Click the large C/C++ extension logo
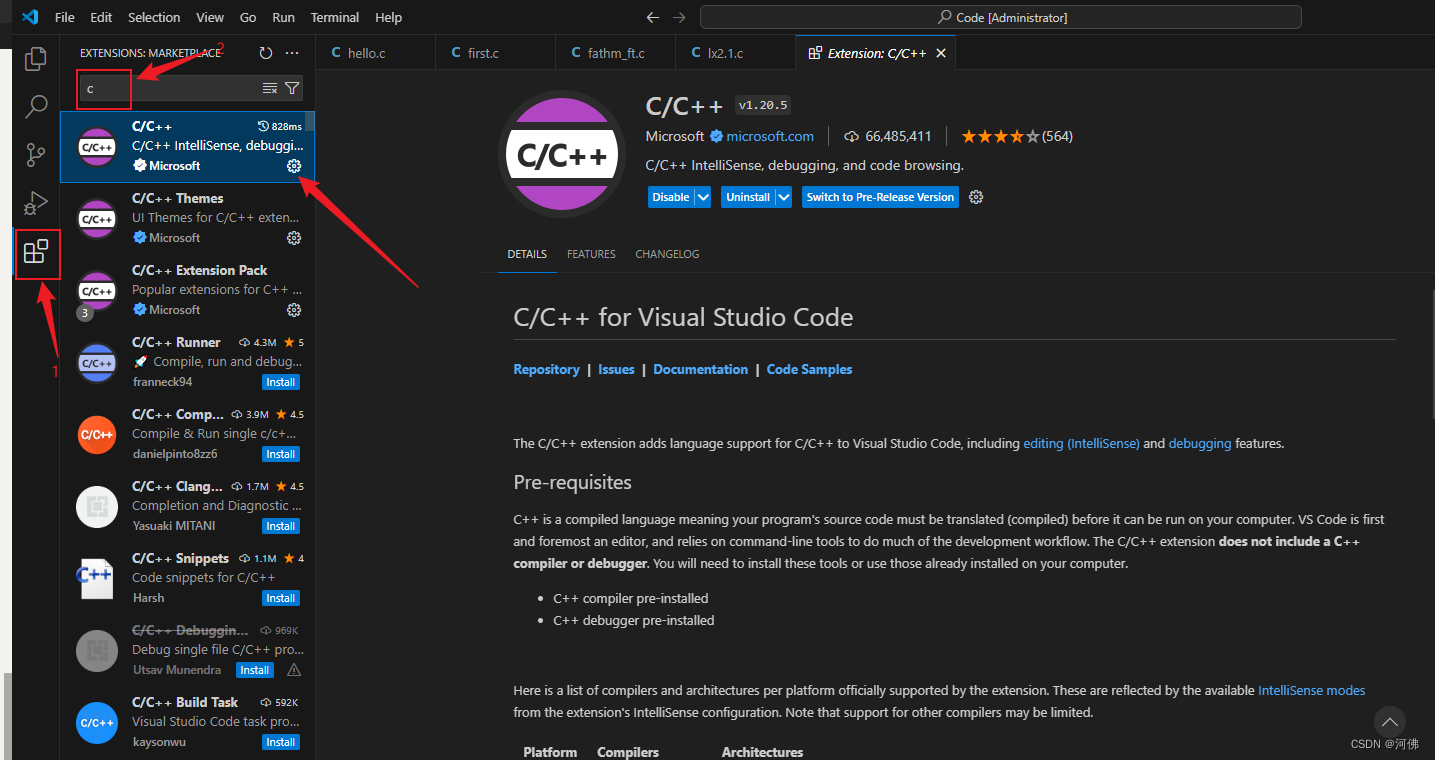This screenshot has width=1435, height=760. (x=561, y=154)
